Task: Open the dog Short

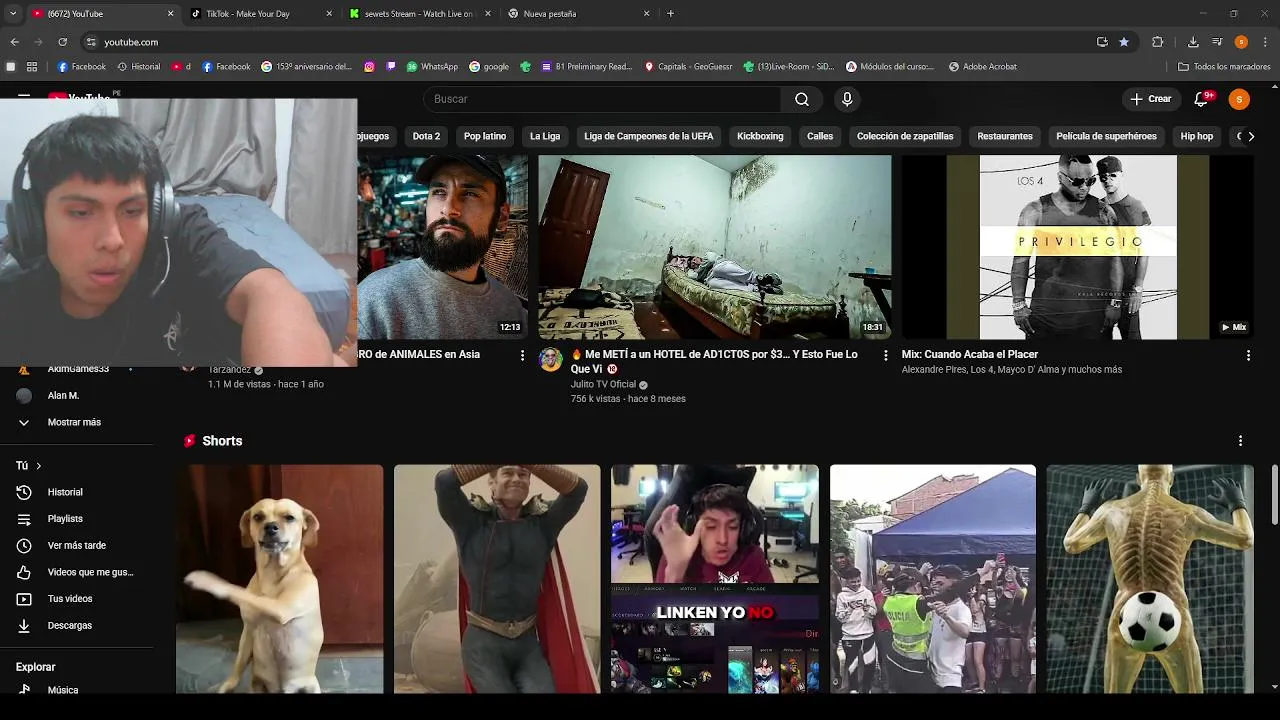Action: [280, 579]
